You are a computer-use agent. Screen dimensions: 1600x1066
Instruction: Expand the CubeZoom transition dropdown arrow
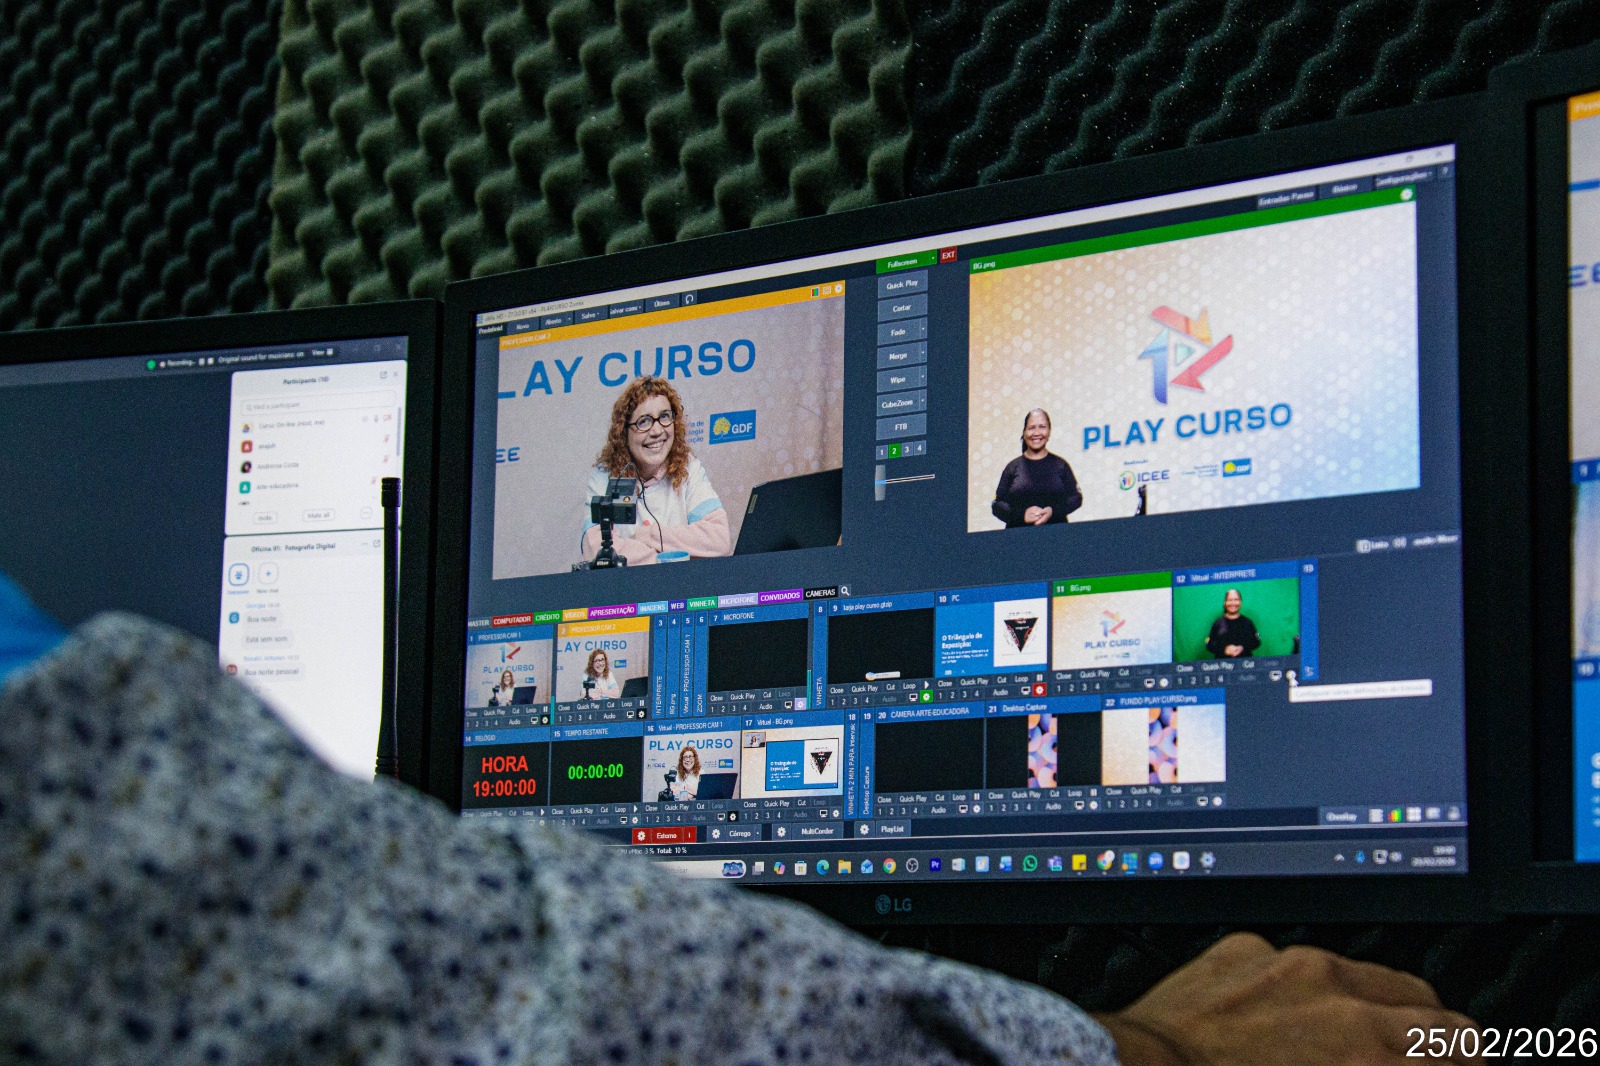[x=922, y=402]
